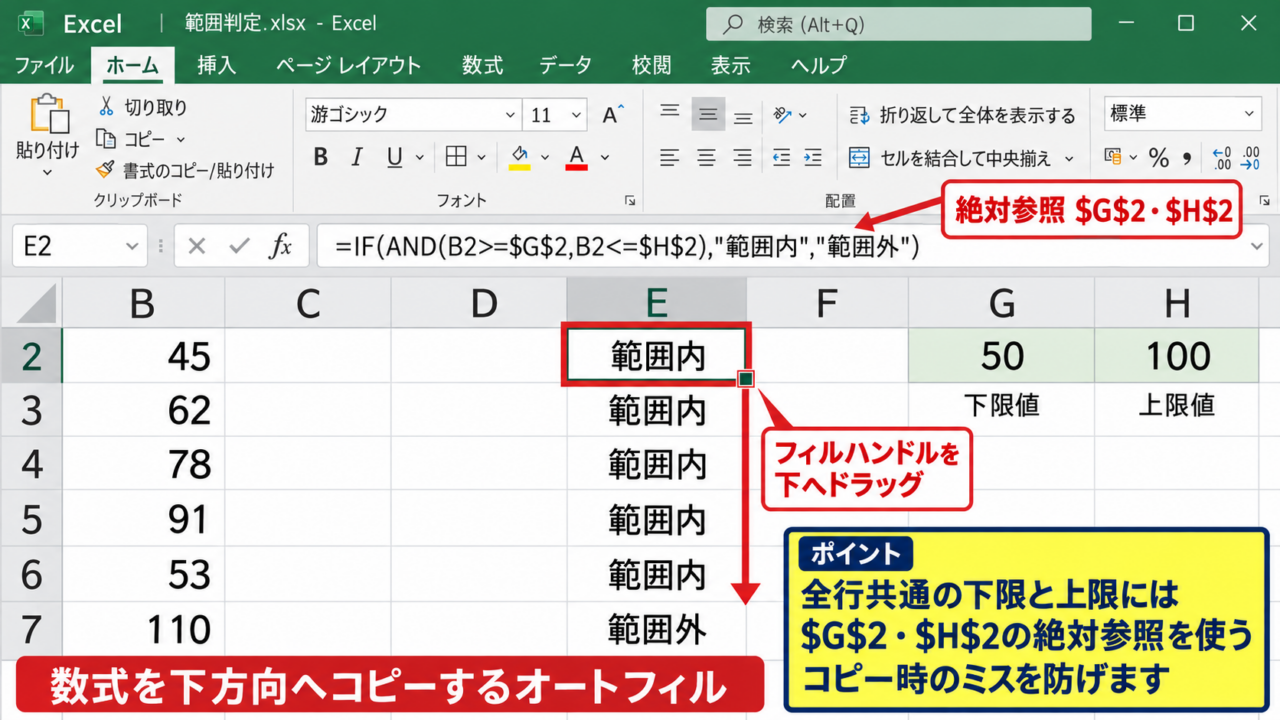Expand the formula bar chevron
The image size is (1280, 720).
coord(1259,246)
